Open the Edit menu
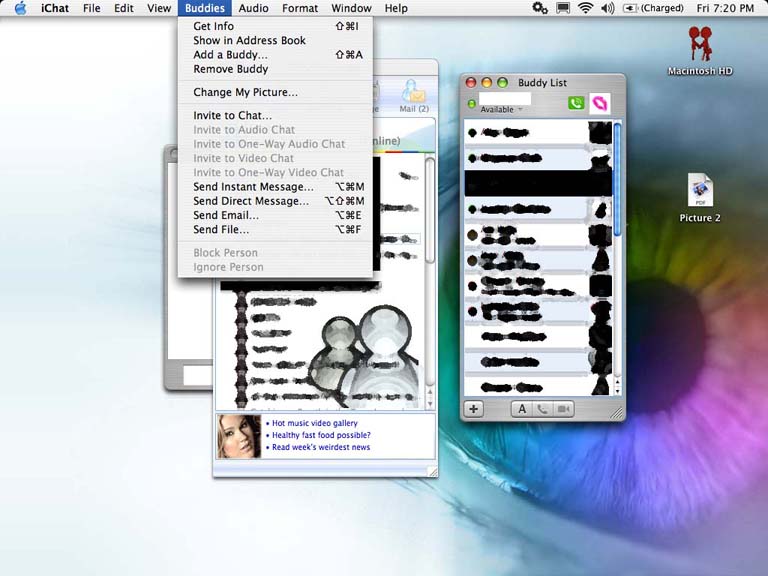Viewport: 768px width, 576px height. [123, 8]
